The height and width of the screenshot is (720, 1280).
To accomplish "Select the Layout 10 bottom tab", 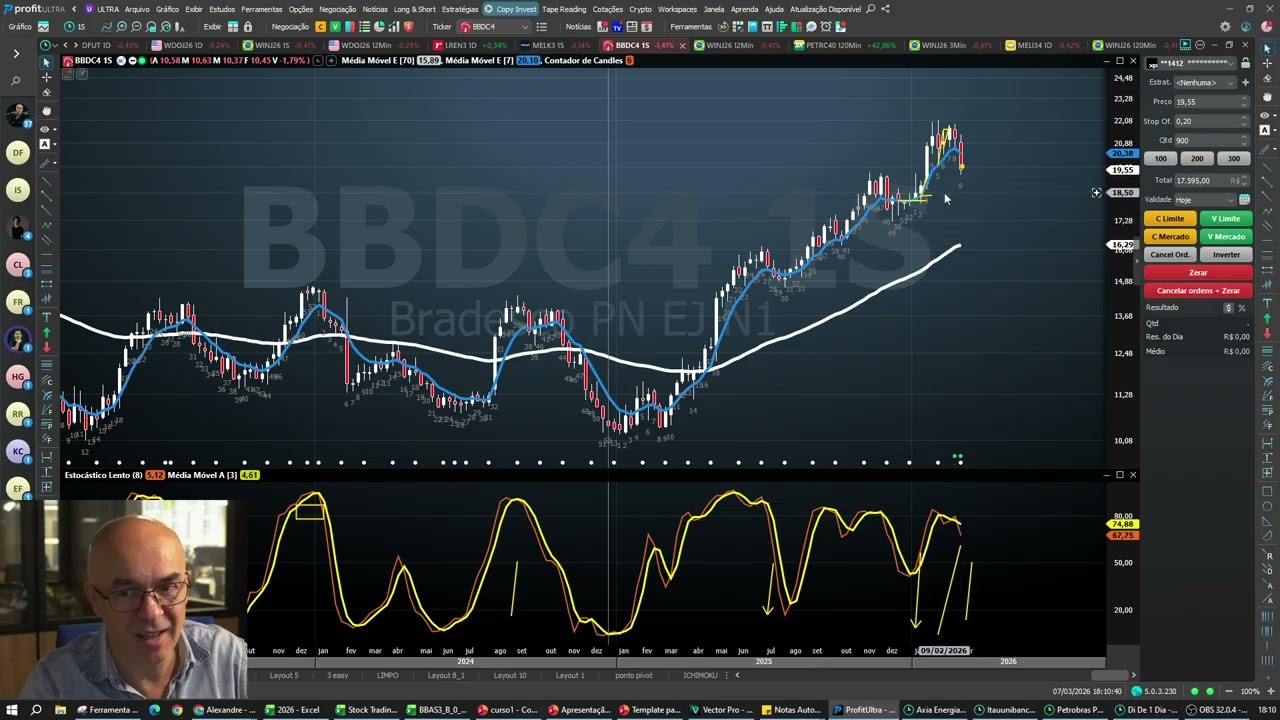I will pyautogui.click(x=509, y=675).
